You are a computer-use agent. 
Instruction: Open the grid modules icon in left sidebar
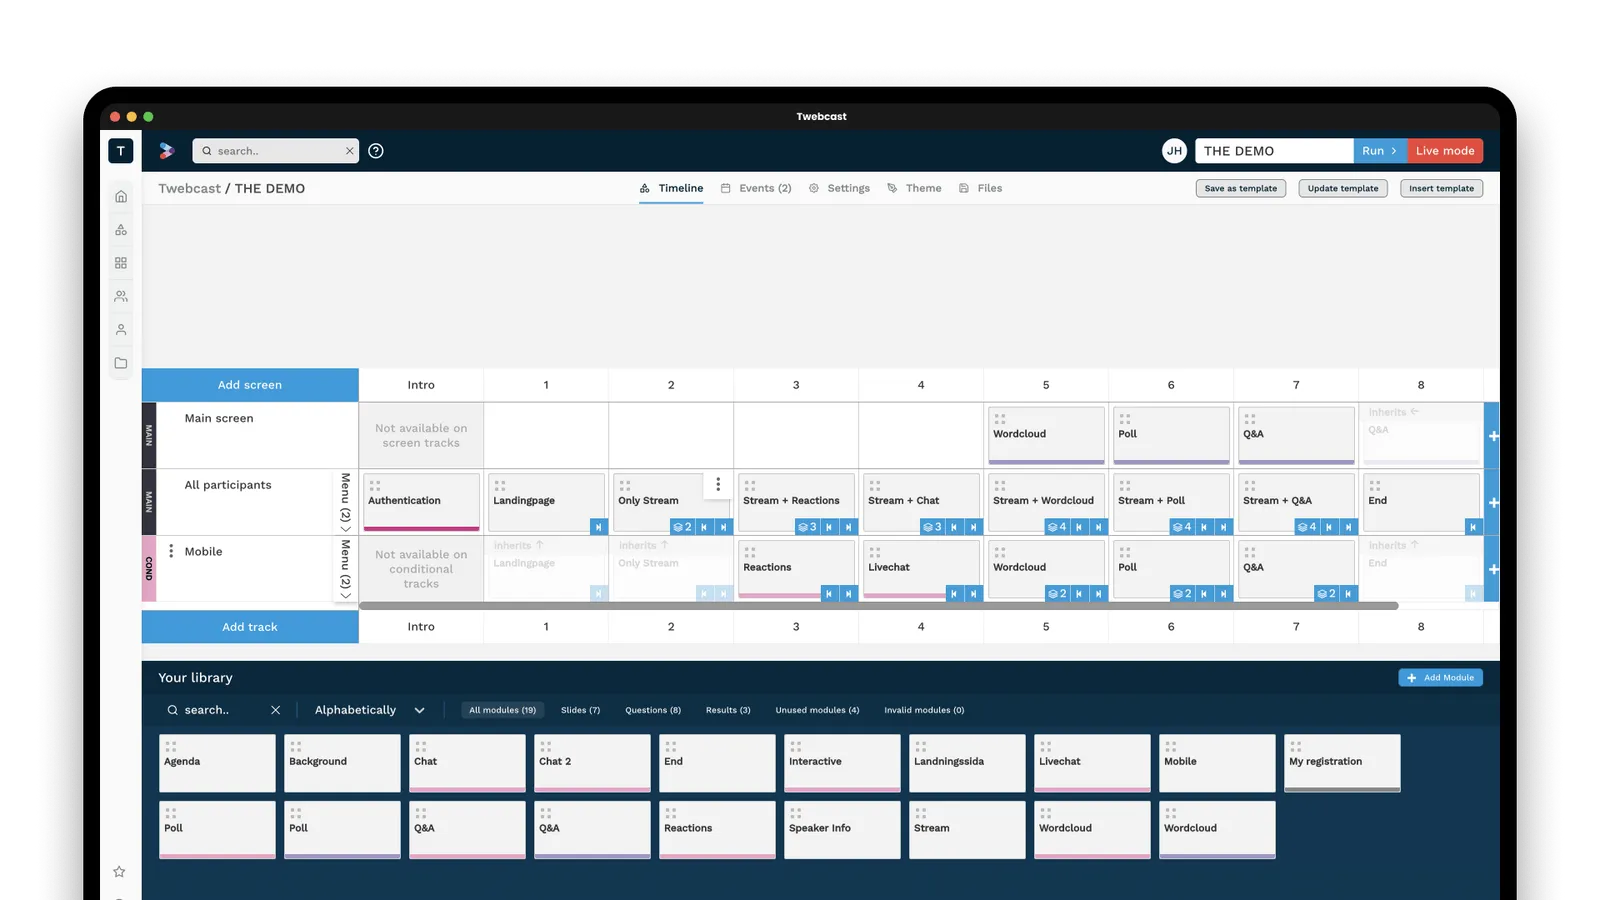pyautogui.click(x=121, y=263)
